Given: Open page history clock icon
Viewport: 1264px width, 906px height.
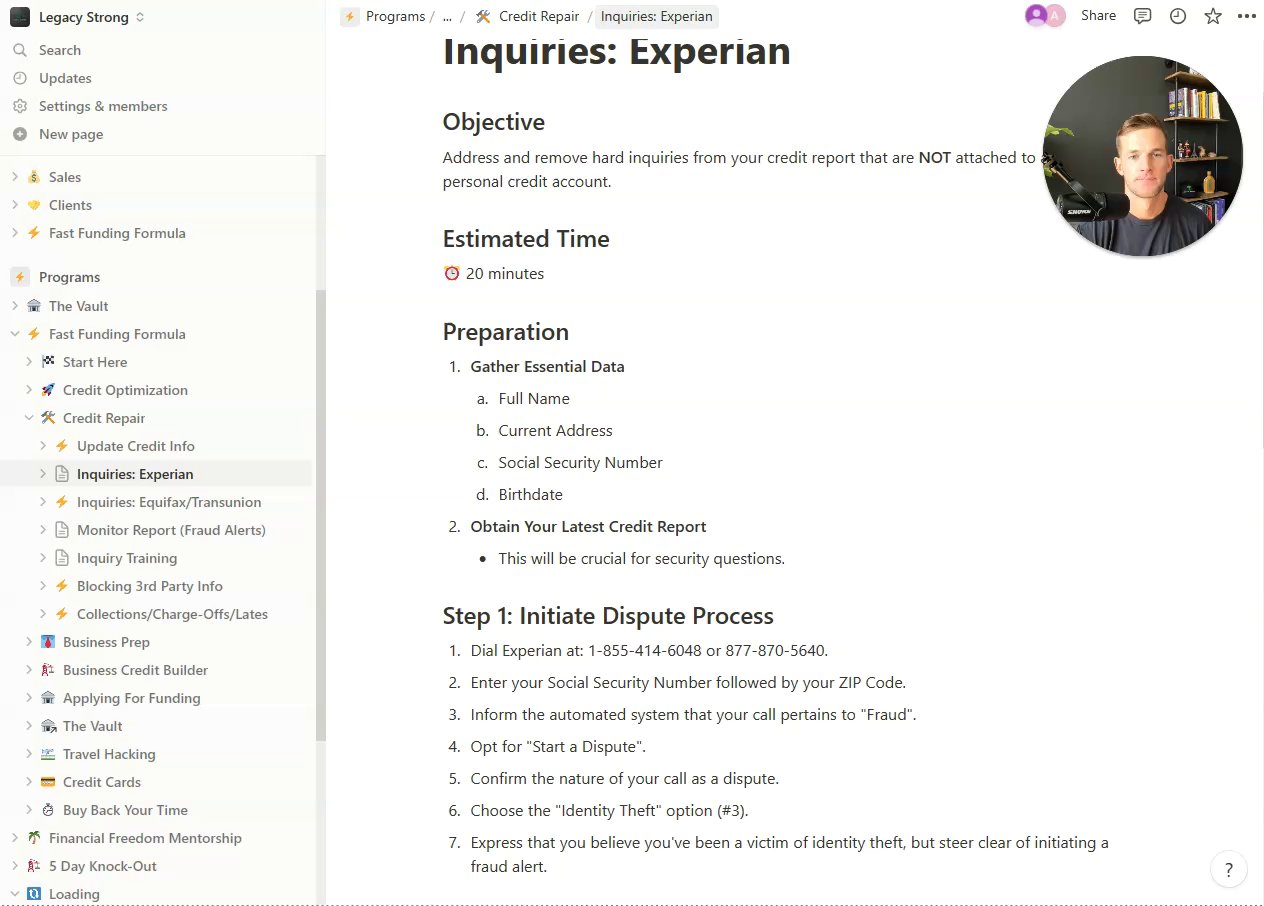Looking at the screenshot, I should tap(1178, 16).
